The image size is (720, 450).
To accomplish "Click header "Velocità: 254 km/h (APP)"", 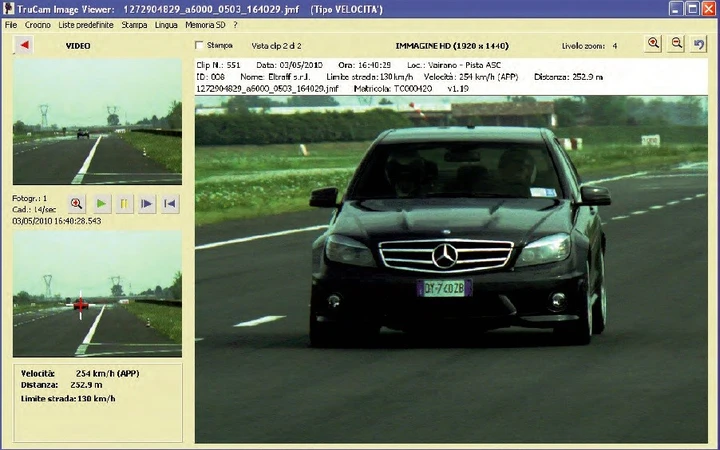I will pyautogui.click(x=471, y=77).
